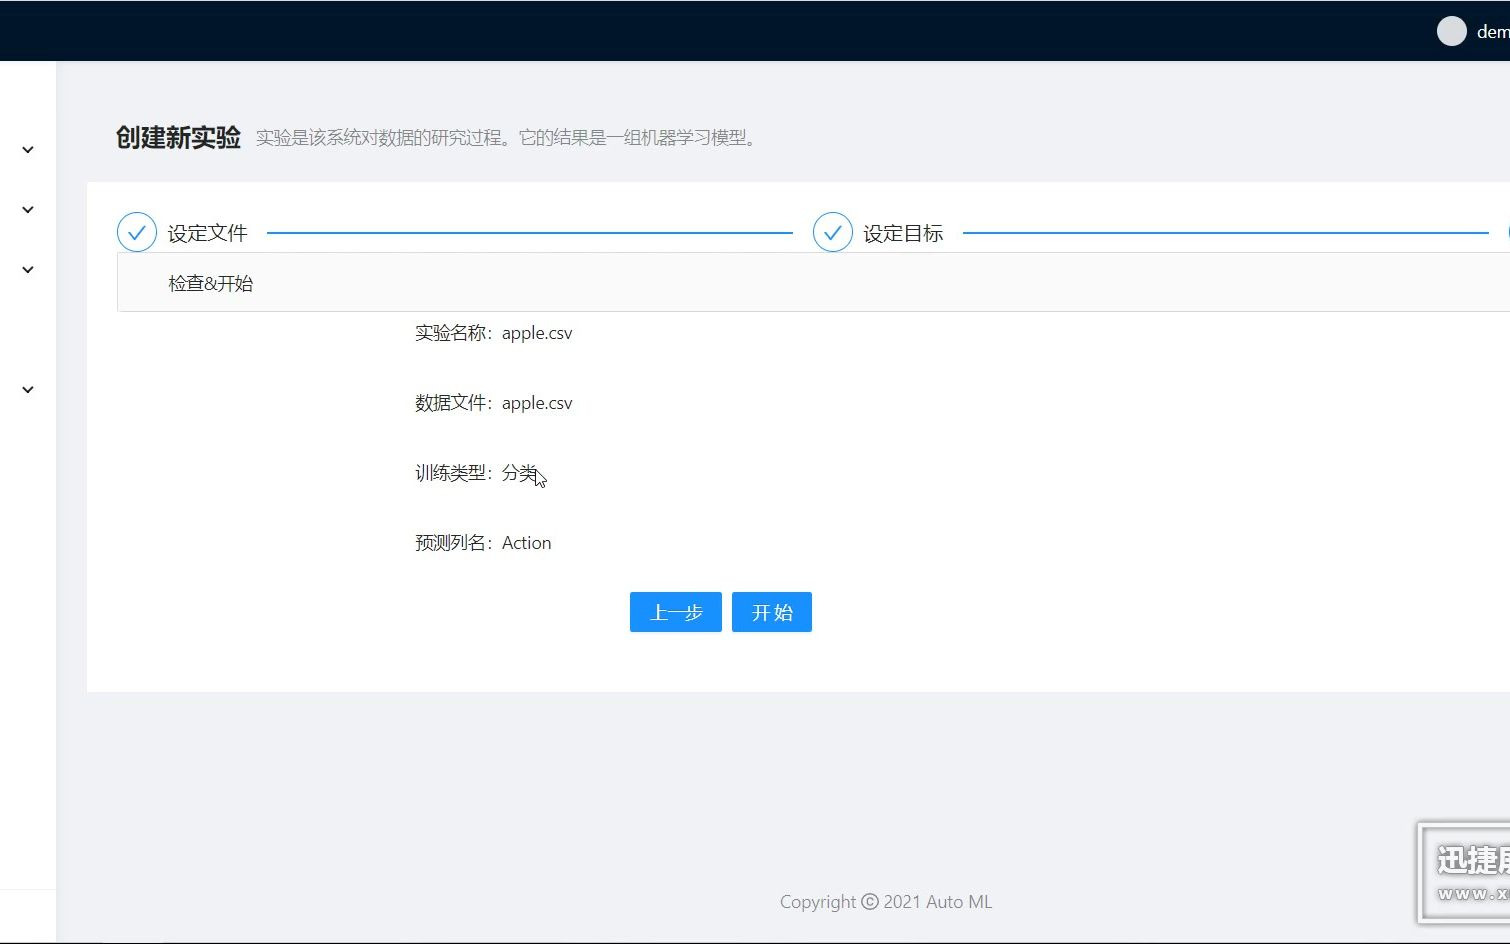Click the 数据文件 apple.csv value
This screenshot has width=1510, height=944.
(537, 403)
